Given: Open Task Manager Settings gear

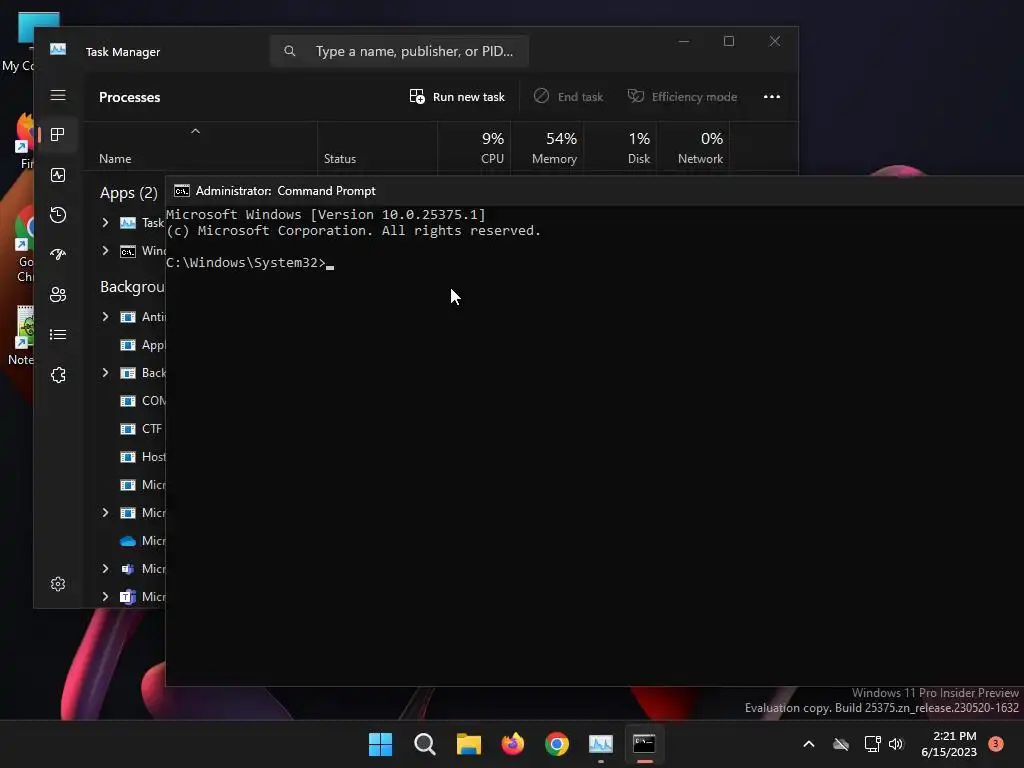Looking at the screenshot, I should point(58,584).
